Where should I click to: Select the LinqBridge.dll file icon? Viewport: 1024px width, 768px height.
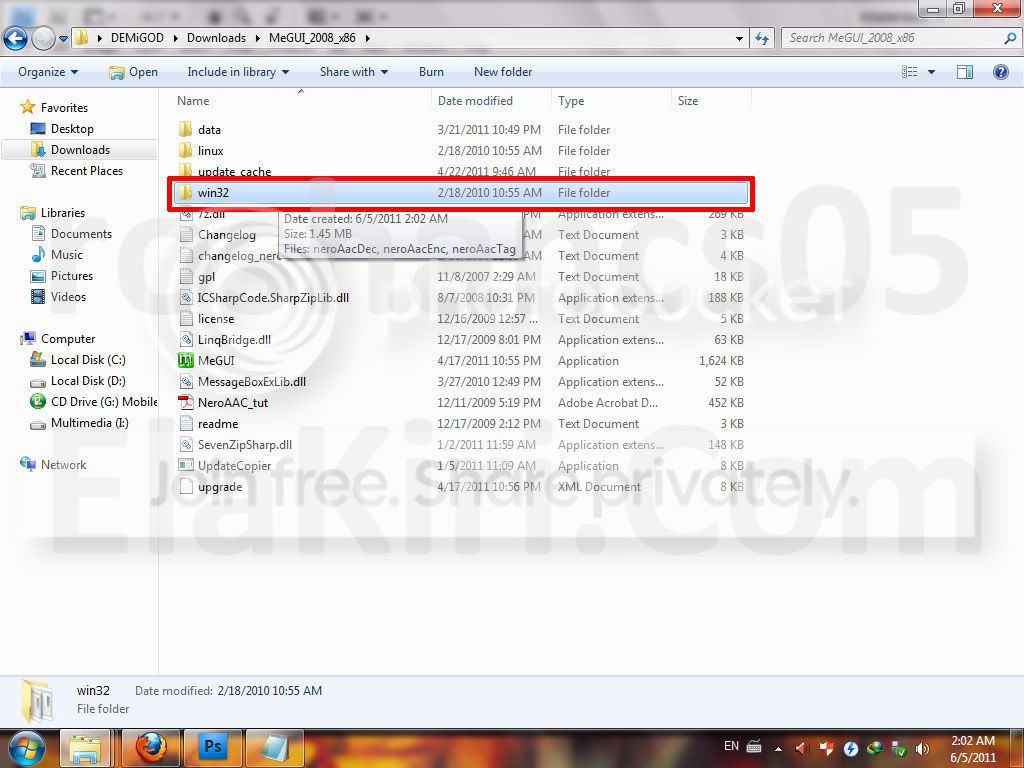[185, 340]
